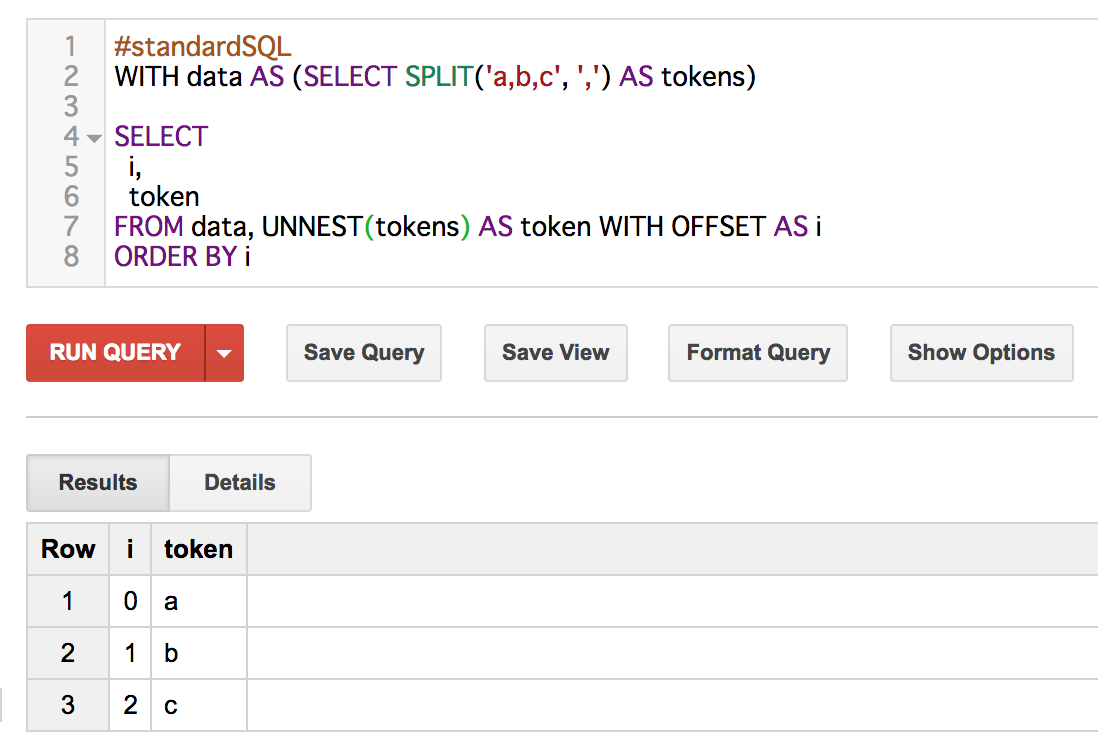Click line number 8 in the editor
1098x742 pixels.
[x=71, y=256]
